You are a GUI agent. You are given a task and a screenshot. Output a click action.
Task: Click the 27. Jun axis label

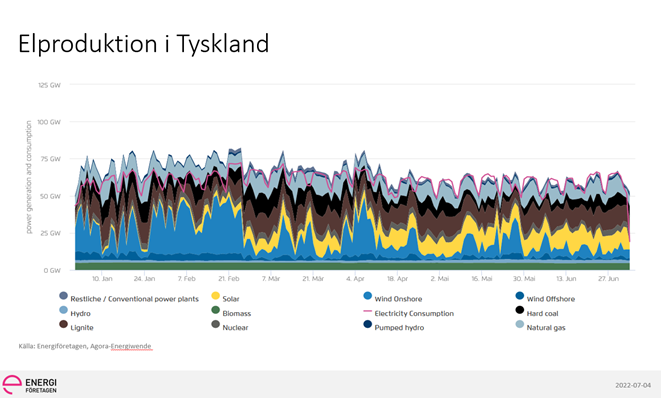(608, 279)
